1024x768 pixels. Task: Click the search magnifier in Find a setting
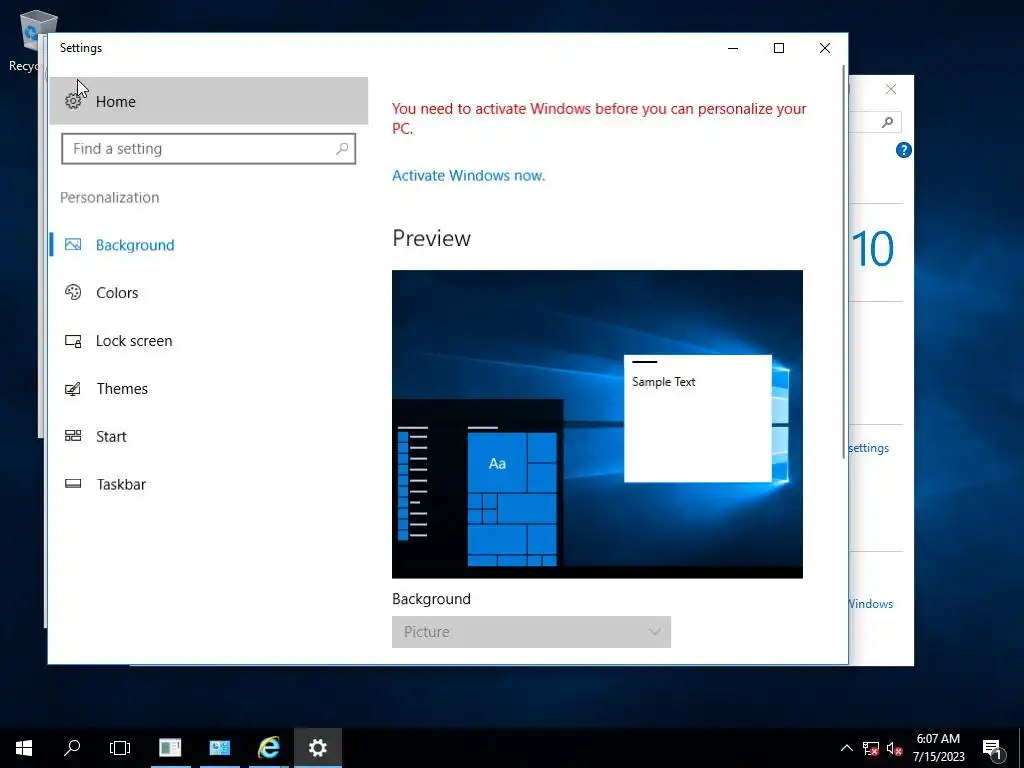coord(342,149)
